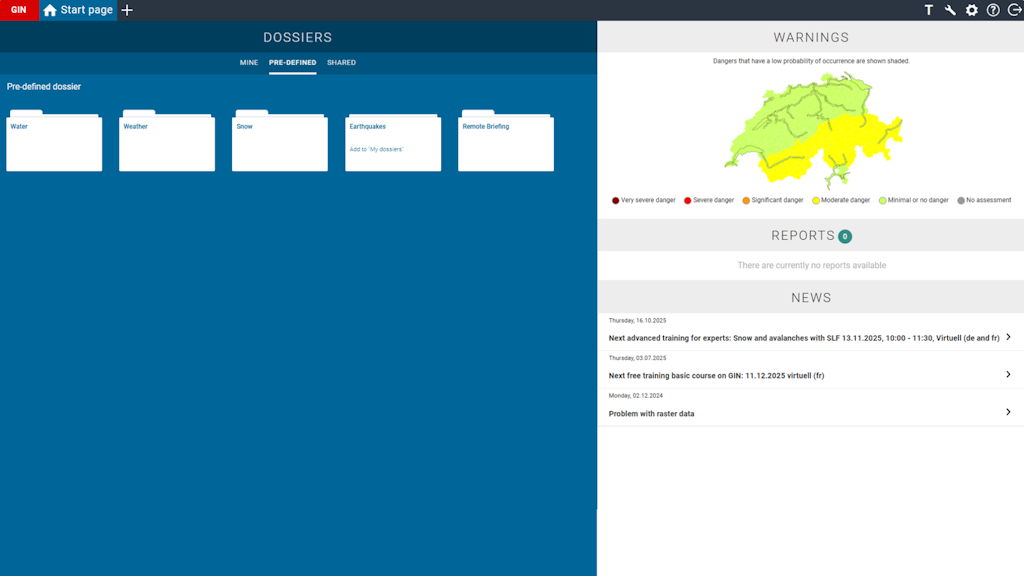Click the green Reports count badge
The image size is (1024, 576).
[846, 236]
